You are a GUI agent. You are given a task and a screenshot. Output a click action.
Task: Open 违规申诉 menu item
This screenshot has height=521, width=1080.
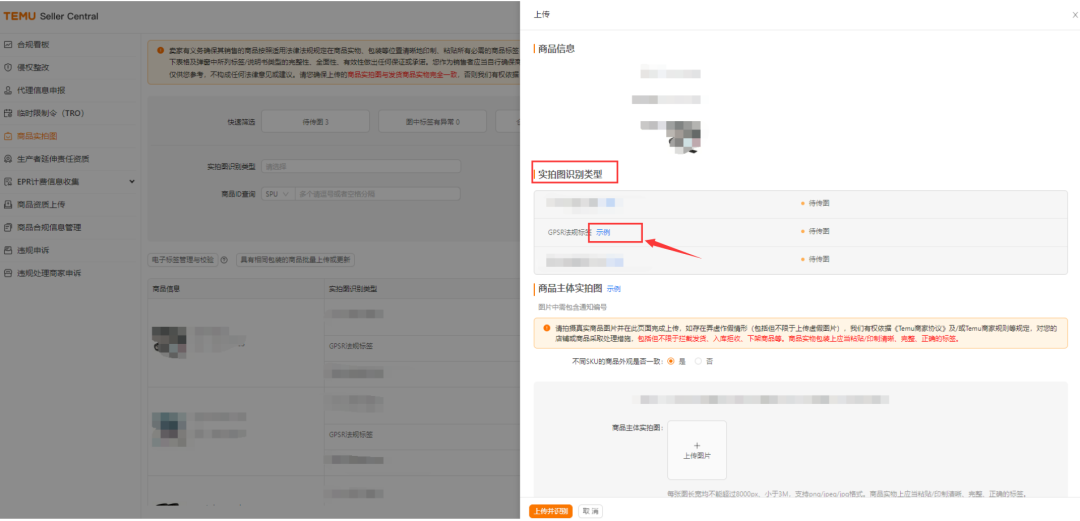(x=32, y=249)
